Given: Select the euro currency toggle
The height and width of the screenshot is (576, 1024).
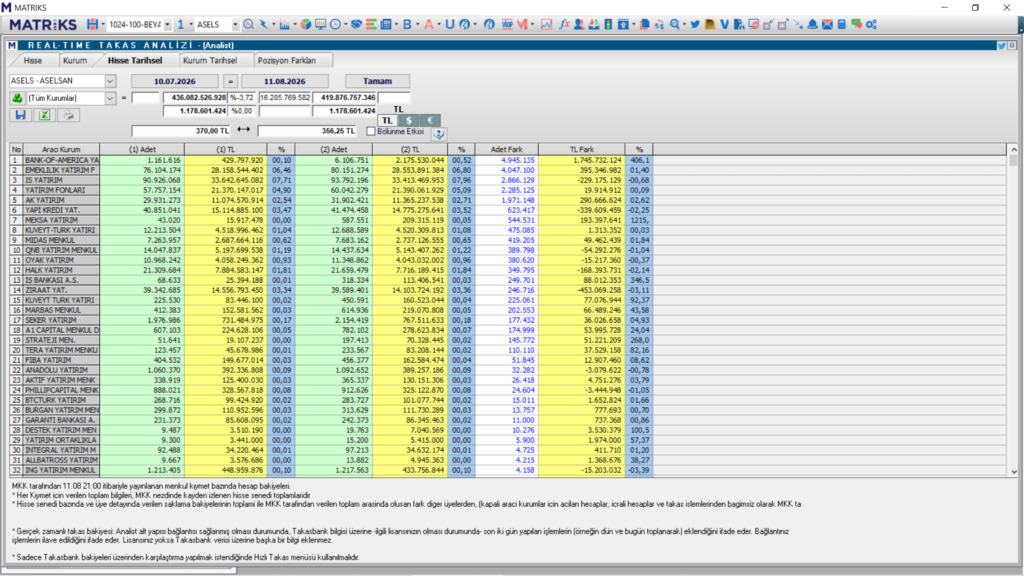Looking at the screenshot, I should 430,120.
